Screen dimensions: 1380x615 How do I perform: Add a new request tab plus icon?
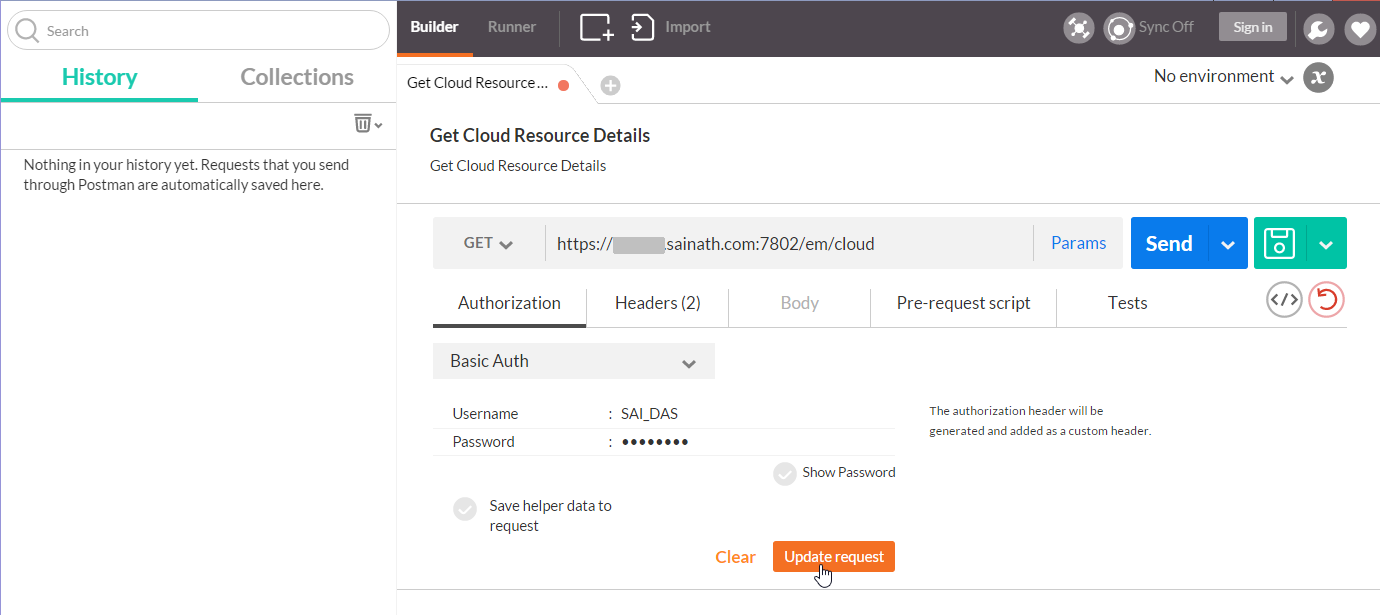[610, 85]
